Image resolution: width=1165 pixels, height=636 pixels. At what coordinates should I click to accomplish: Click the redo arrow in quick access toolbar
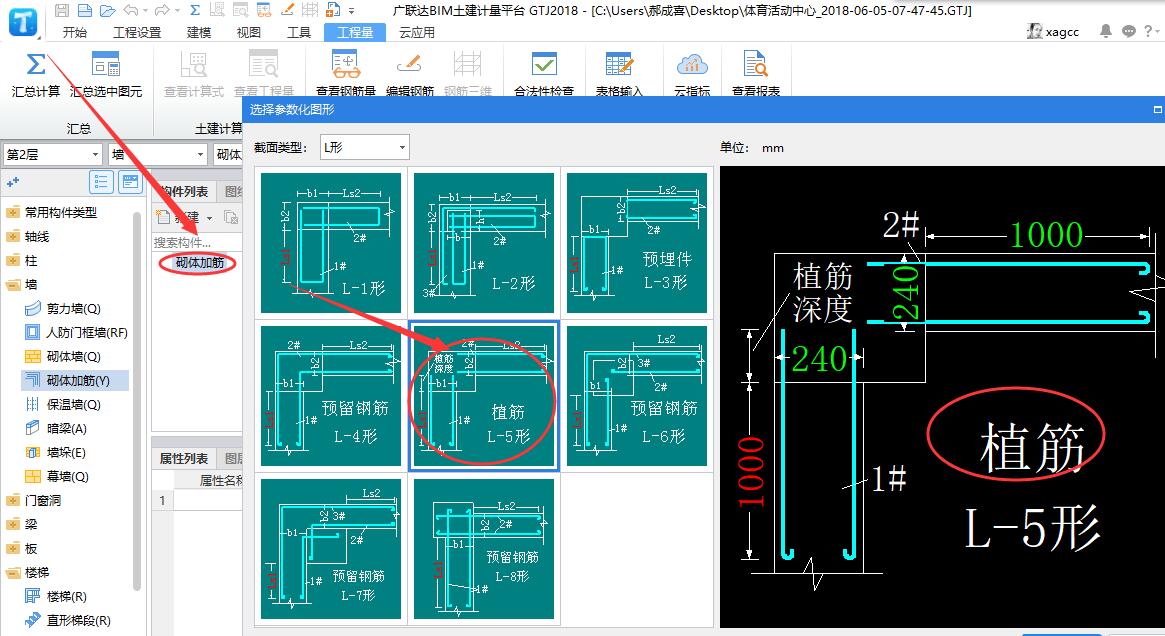[x=162, y=10]
